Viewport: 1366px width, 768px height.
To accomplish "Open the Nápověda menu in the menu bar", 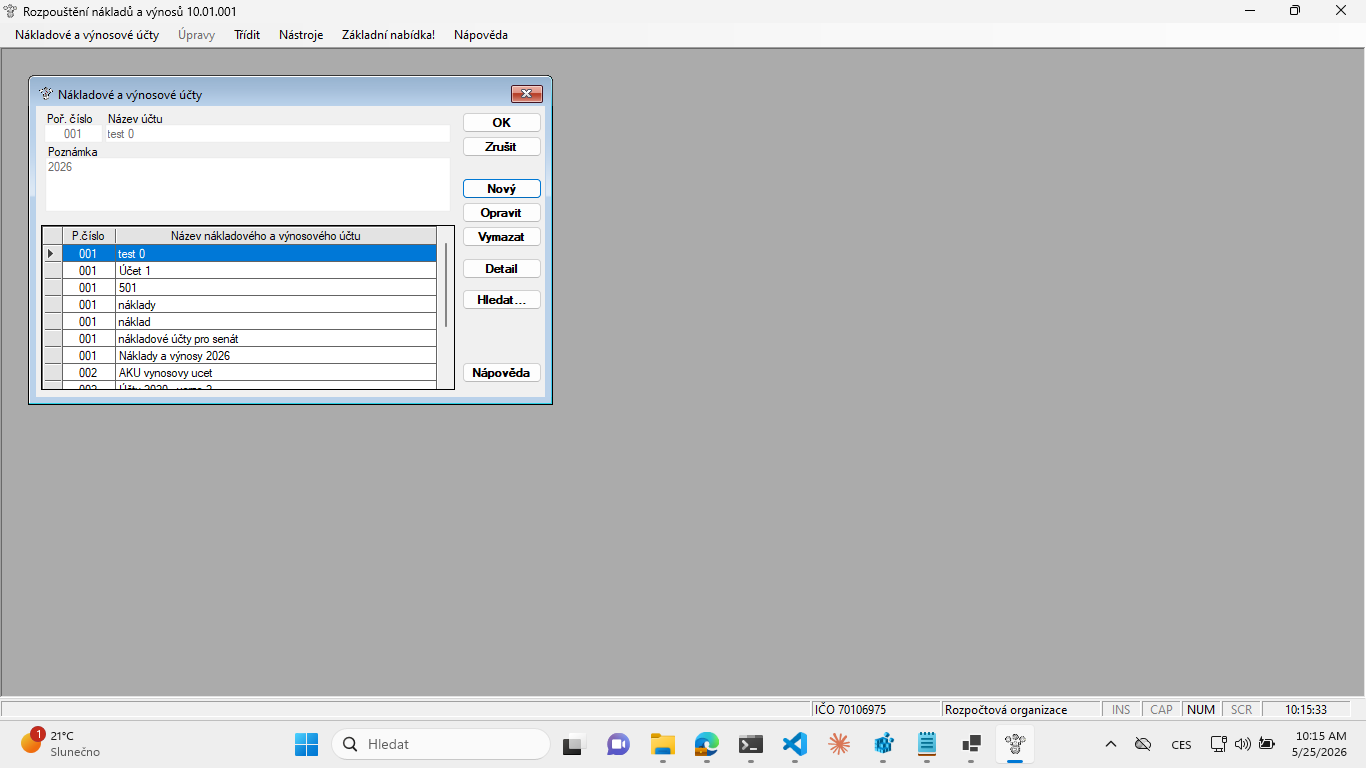I will pos(481,35).
